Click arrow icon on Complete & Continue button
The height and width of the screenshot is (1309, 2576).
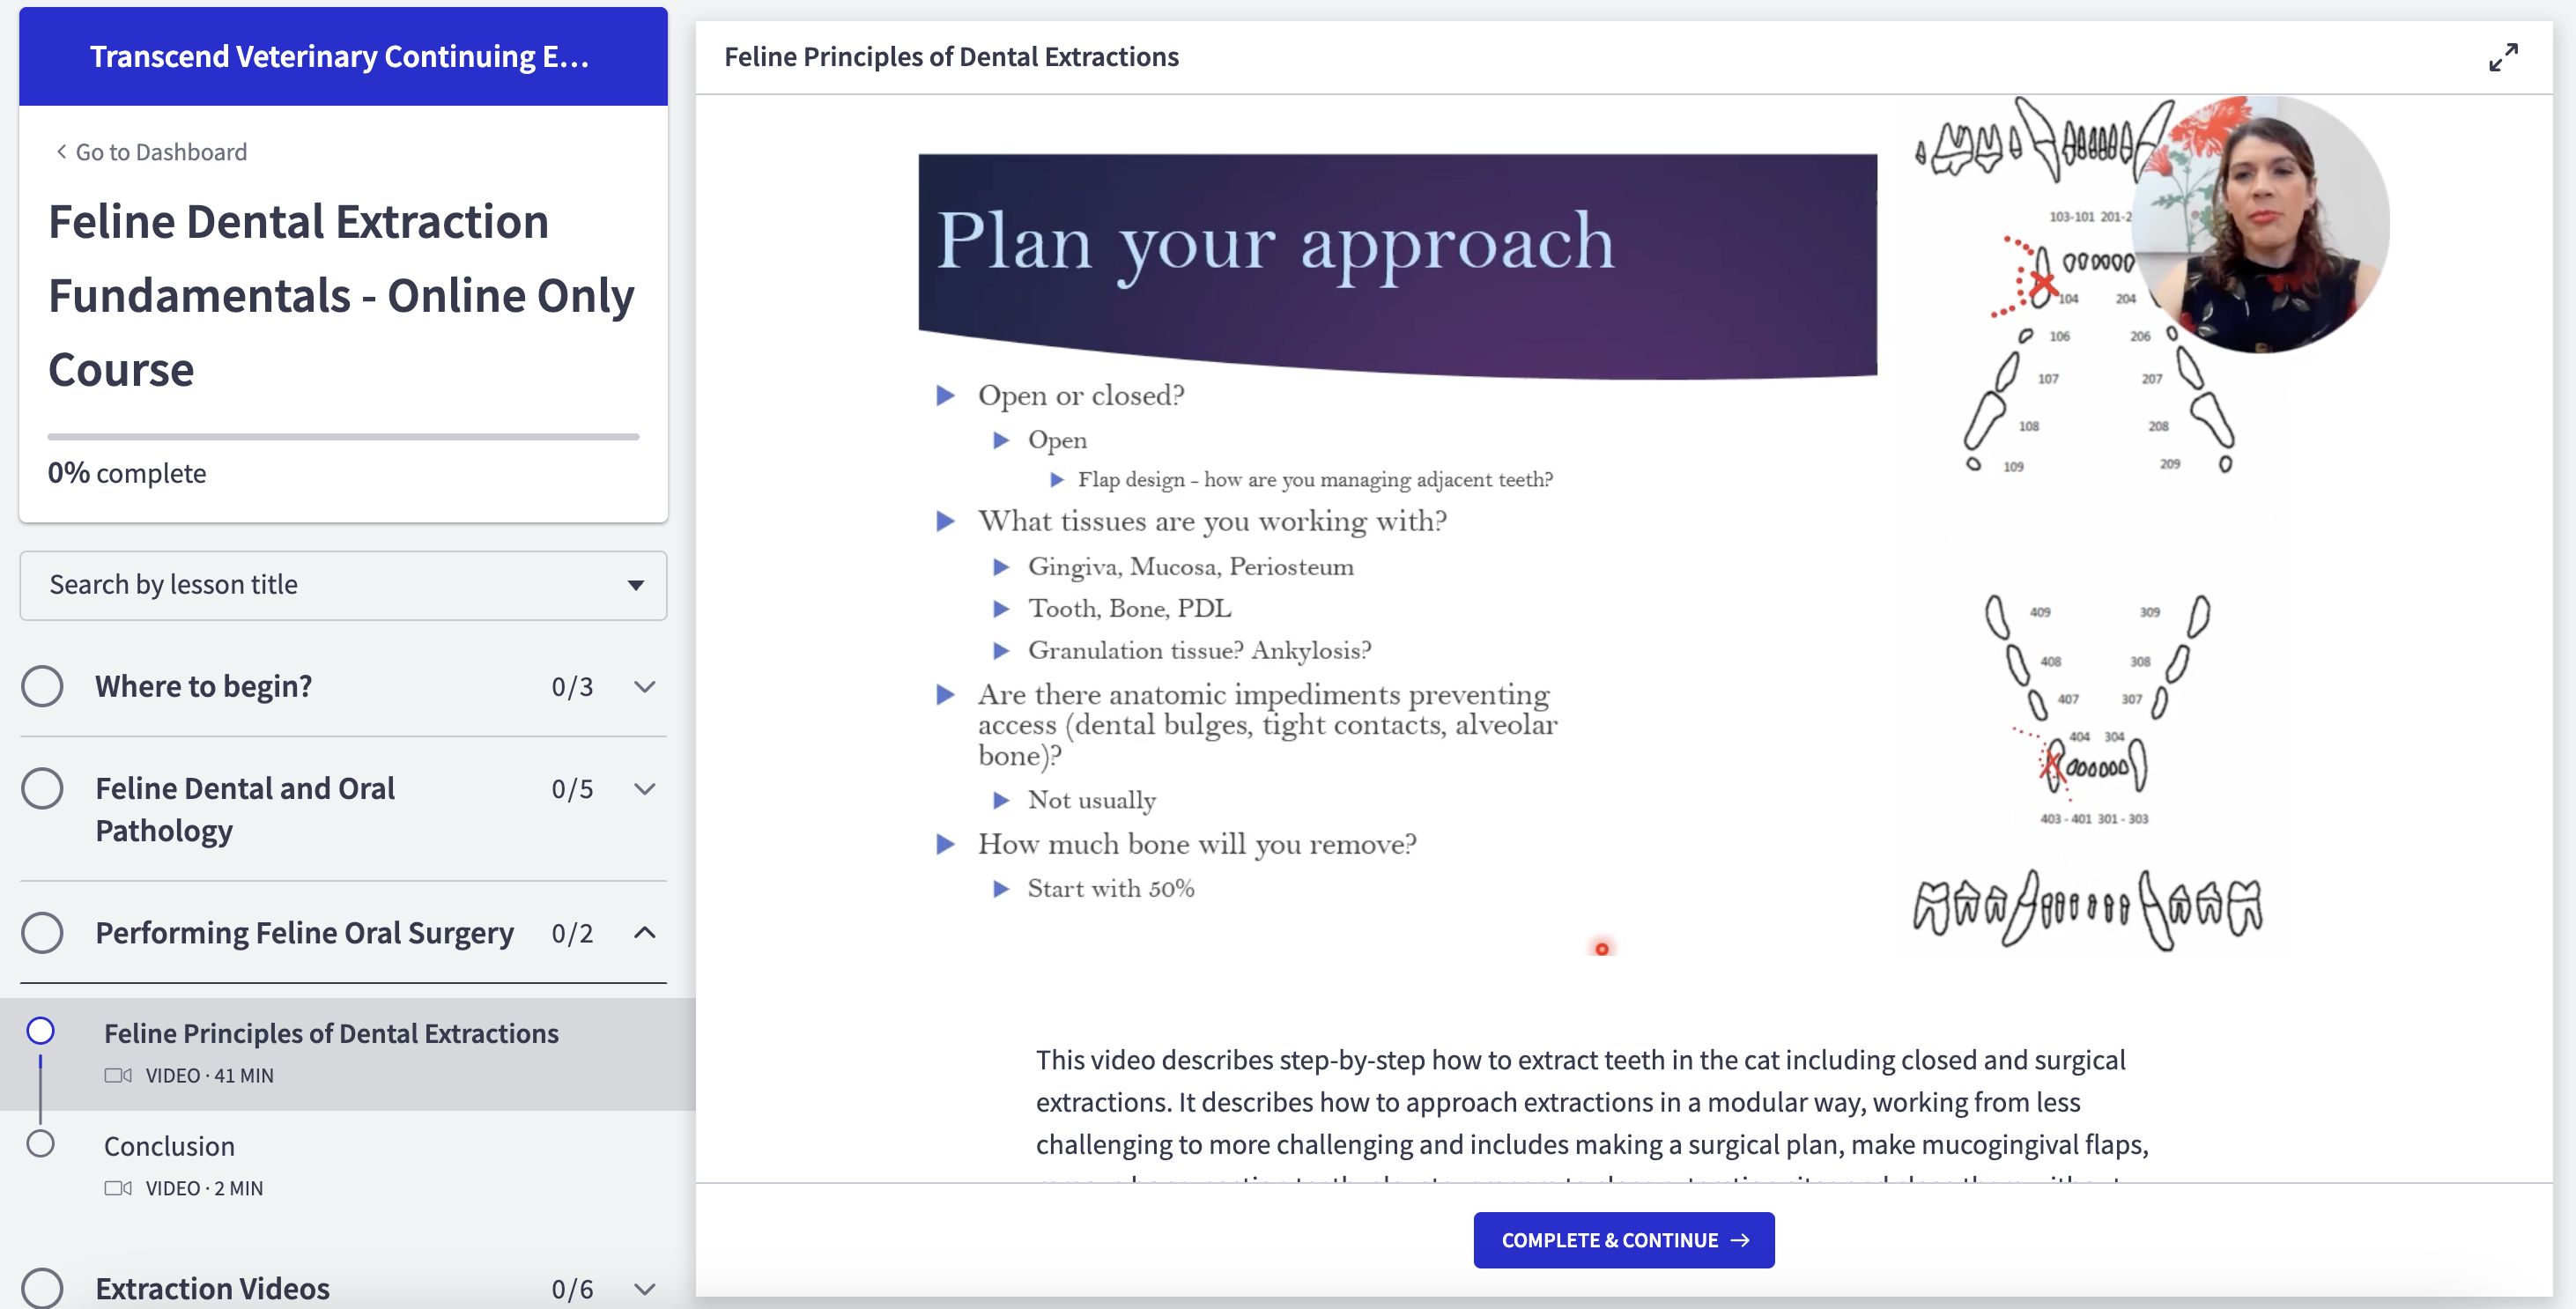click(x=1740, y=1240)
